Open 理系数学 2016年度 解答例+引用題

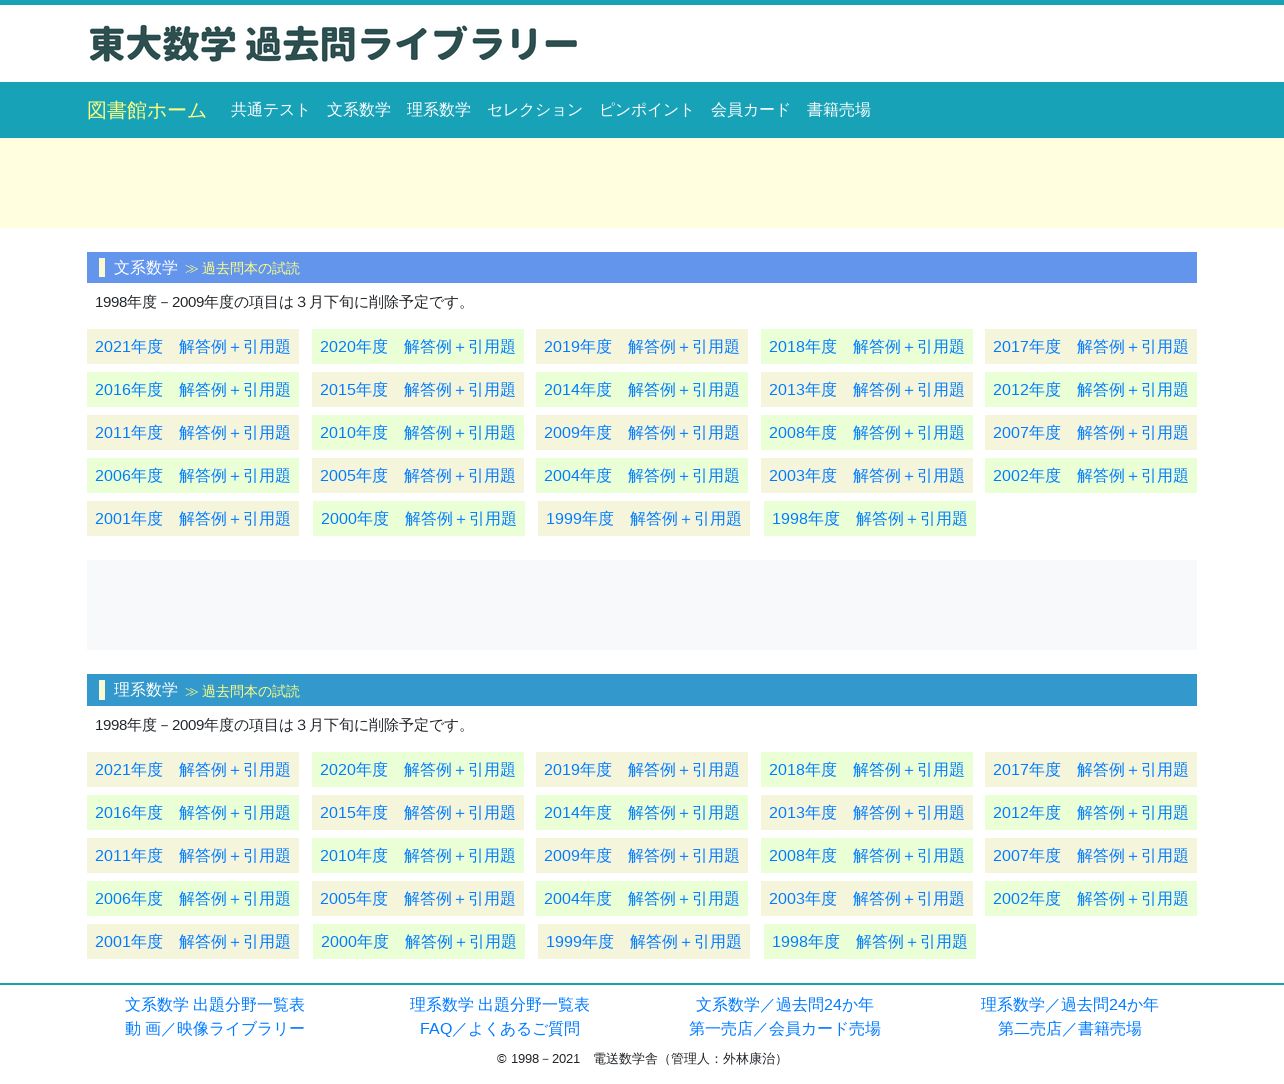tap(193, 813)
